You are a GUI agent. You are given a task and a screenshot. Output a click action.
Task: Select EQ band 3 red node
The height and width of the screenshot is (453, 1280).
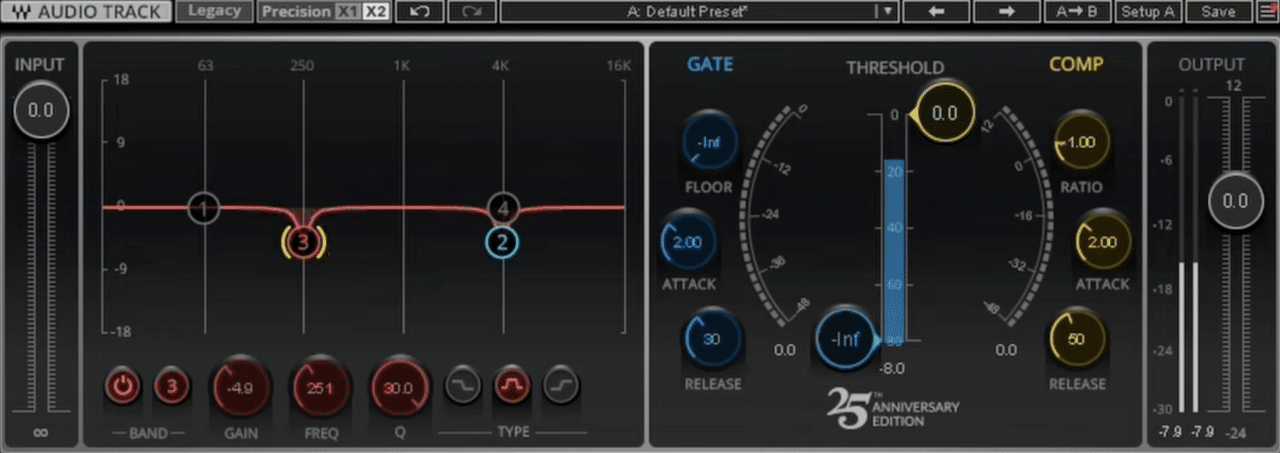point(304,241)
